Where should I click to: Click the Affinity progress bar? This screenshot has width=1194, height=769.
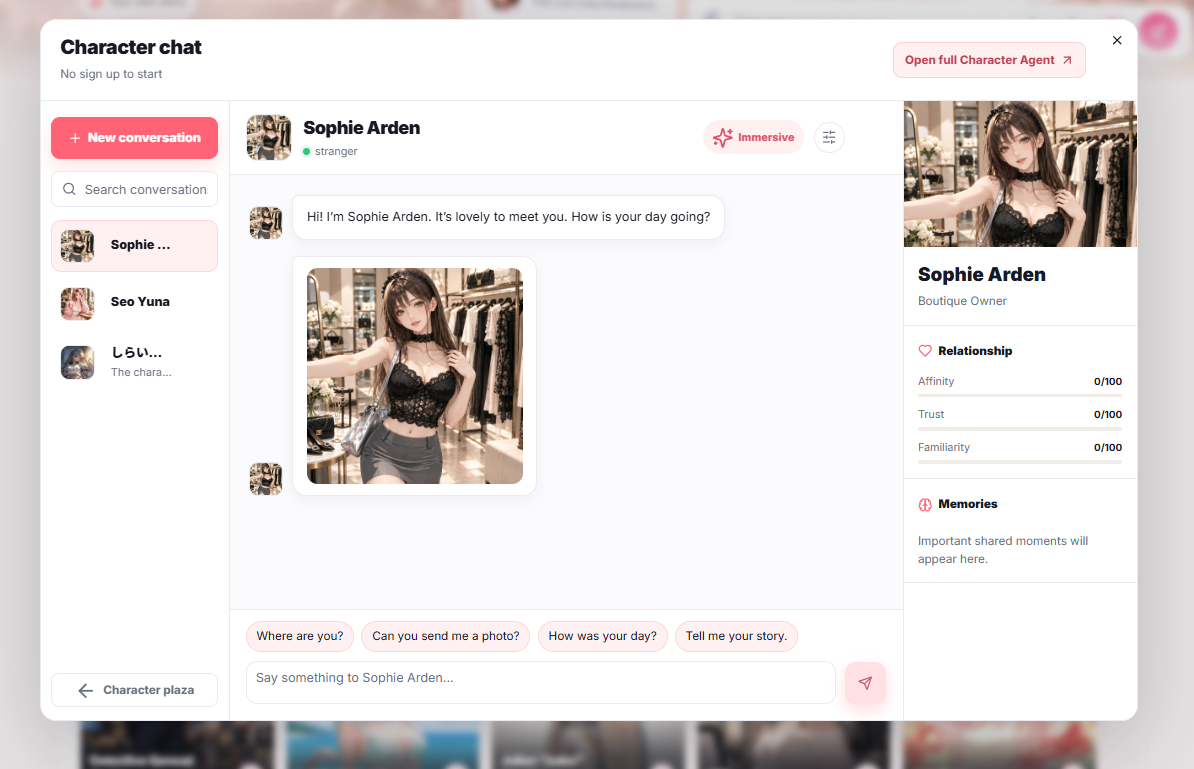[x=1020, y=395]
